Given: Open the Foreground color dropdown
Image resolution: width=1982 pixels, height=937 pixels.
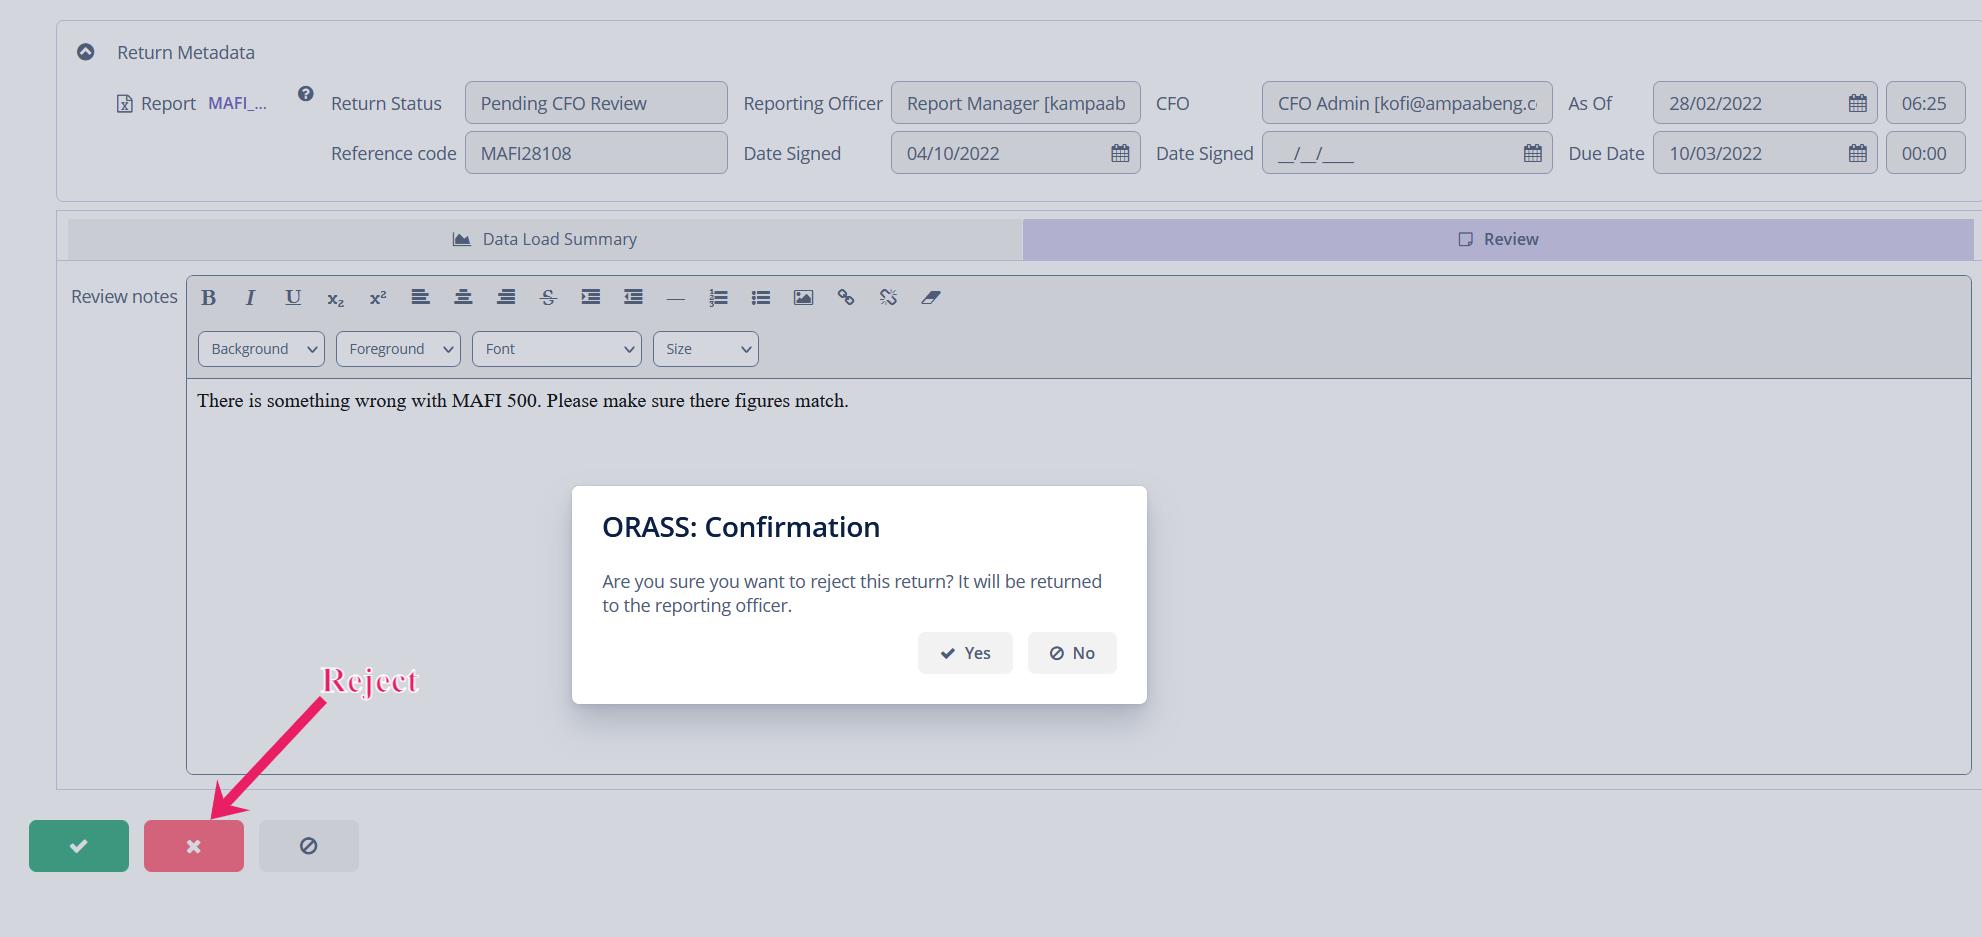Looking at the screenshot, I should click(x=398, y=349).
